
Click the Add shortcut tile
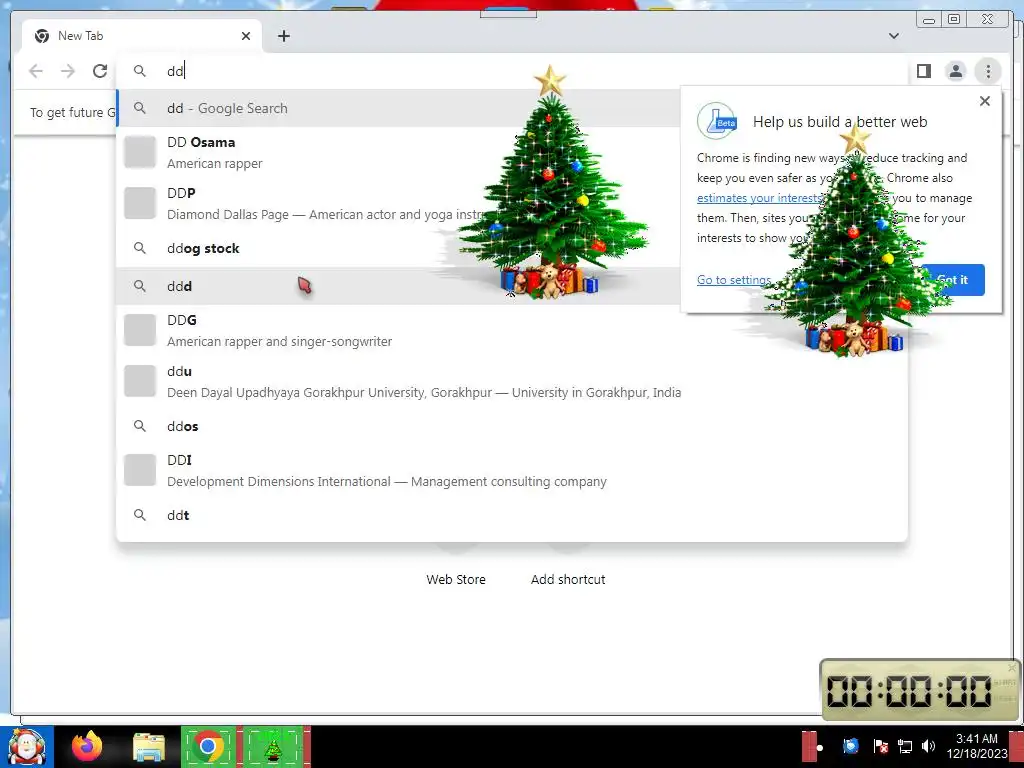[x=568, y=579]
